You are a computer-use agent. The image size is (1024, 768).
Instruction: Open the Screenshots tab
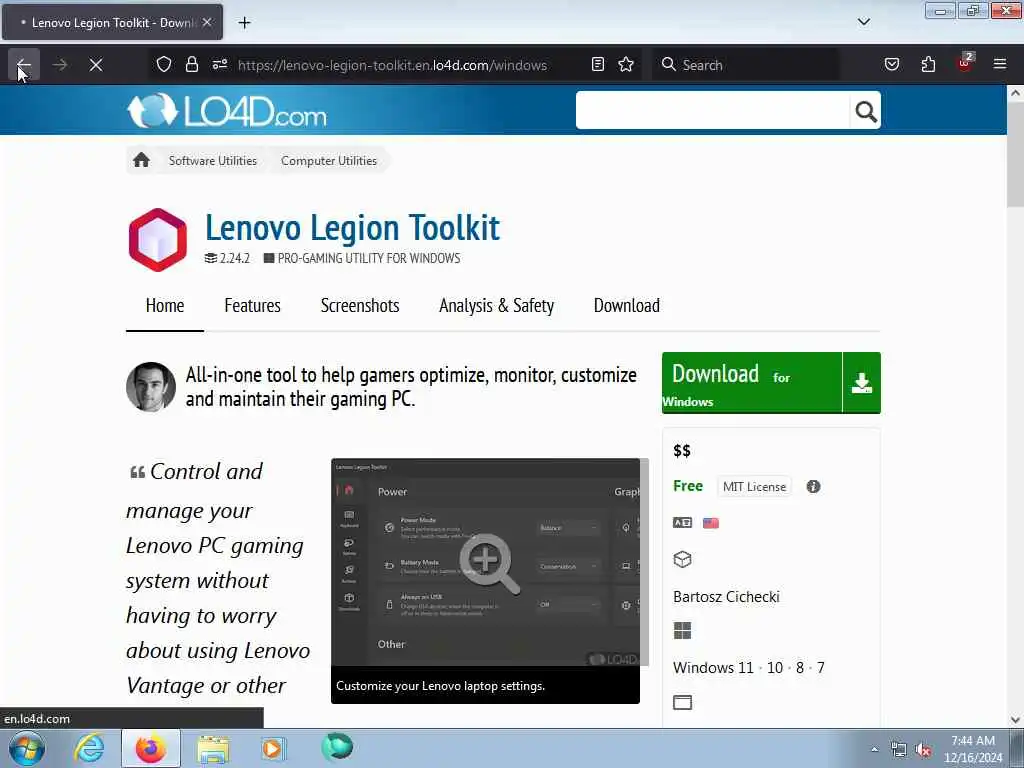click(x=360, y=306)
